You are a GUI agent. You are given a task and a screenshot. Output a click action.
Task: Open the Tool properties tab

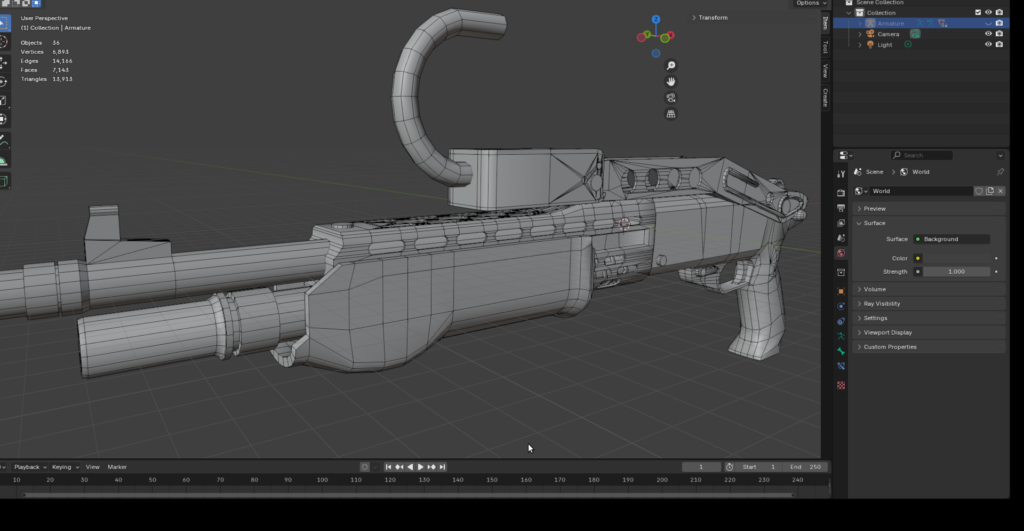(x=841, y=174)
